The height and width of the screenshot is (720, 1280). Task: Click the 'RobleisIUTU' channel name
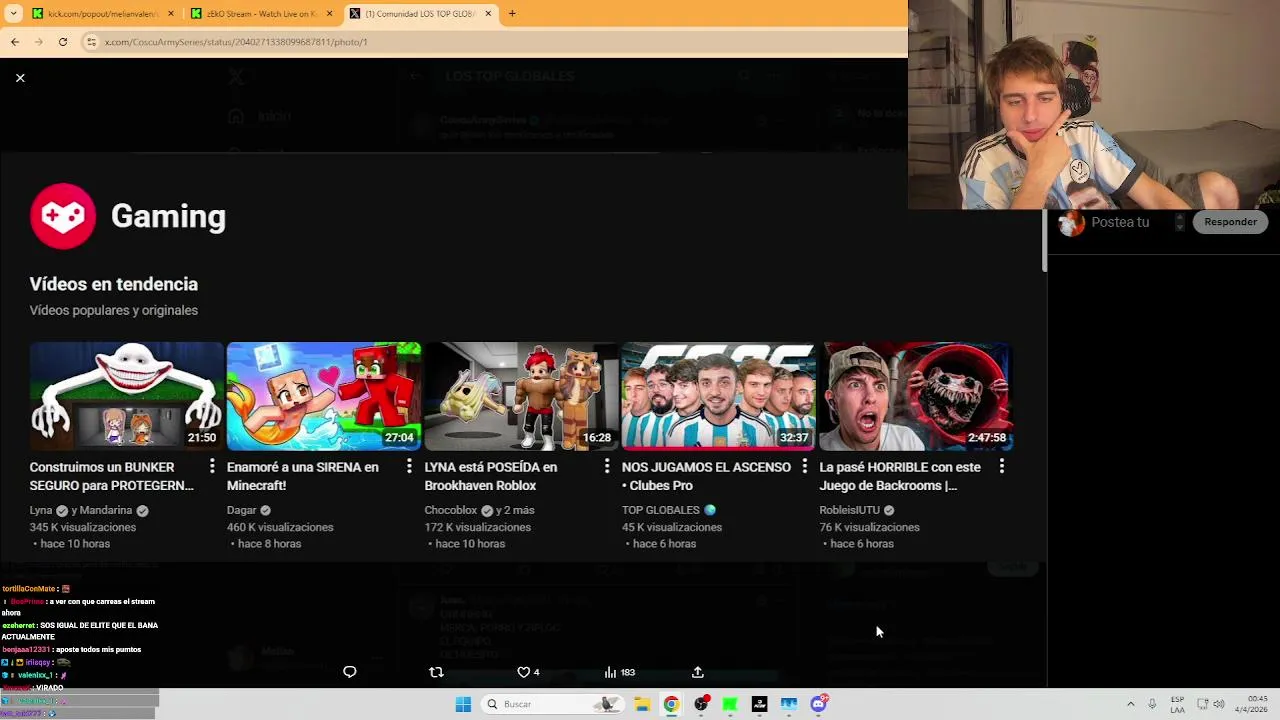[849, 510]
